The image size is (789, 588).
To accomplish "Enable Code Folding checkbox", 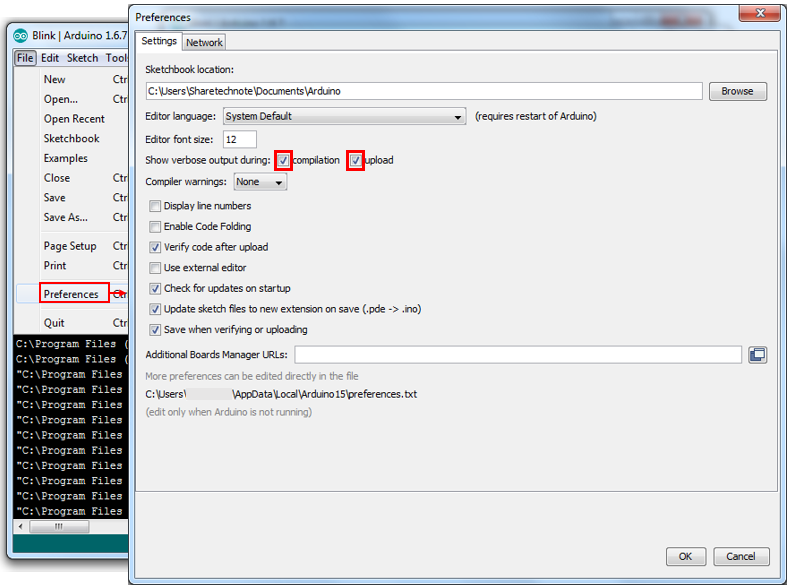I will [x=155, y=227].
